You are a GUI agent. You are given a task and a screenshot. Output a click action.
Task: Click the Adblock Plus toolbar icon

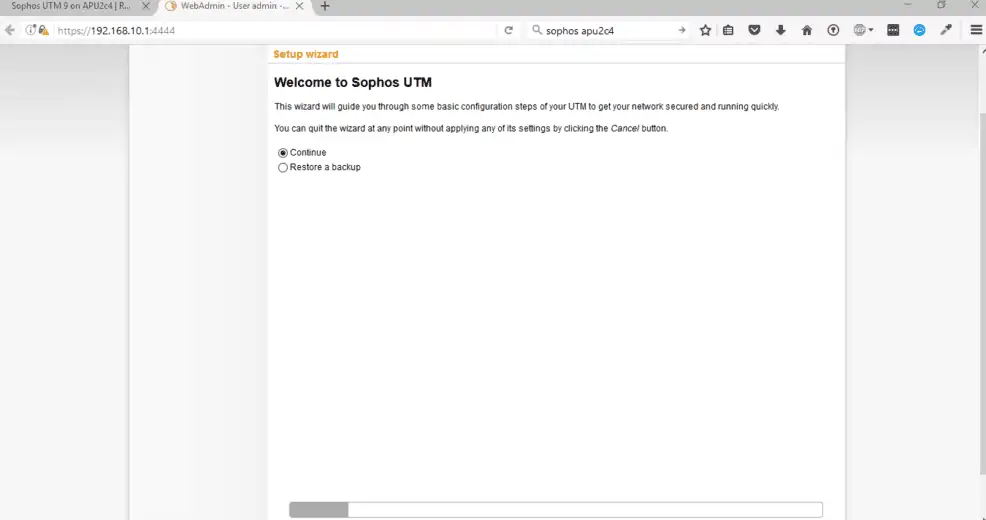(x=860, y=30)
